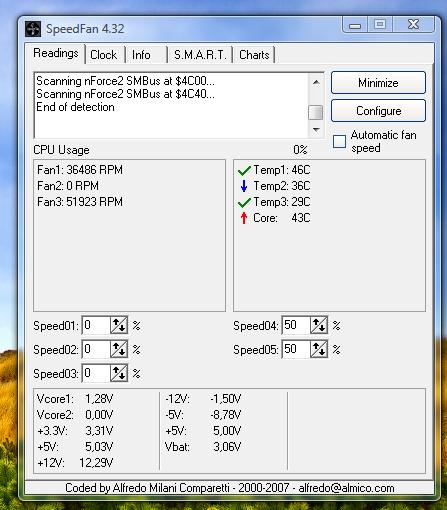Click the SpeedFan fan icon in title bar

click(x=33, y=29)
